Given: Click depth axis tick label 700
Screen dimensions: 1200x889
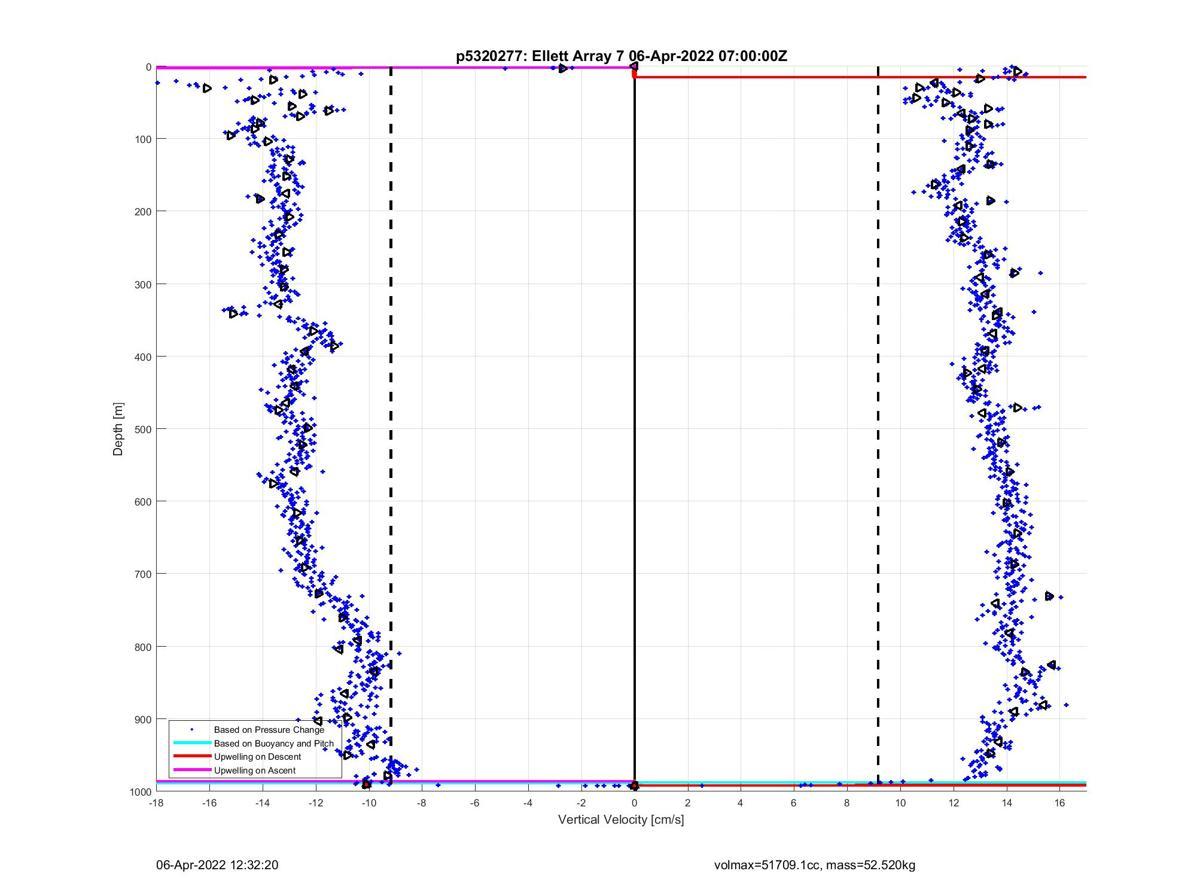Looking at the screenshot, I should click(x=142, y=574).
